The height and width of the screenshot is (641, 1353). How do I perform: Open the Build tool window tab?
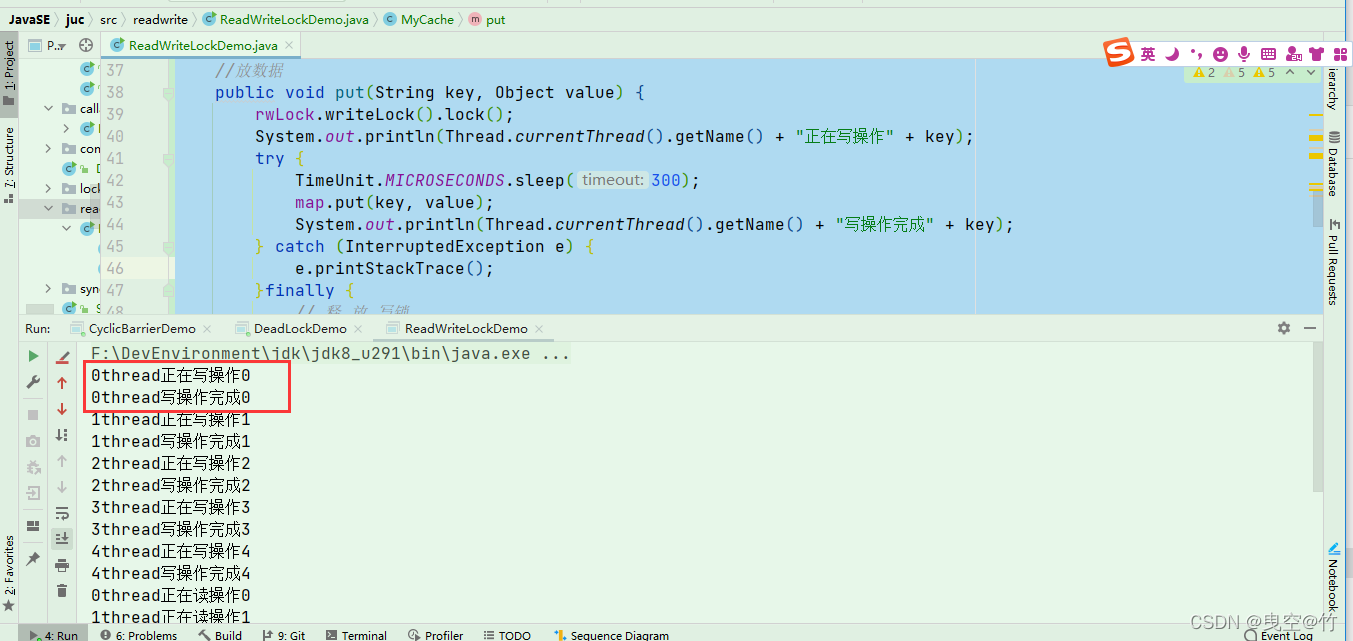[x=220, y=634]
